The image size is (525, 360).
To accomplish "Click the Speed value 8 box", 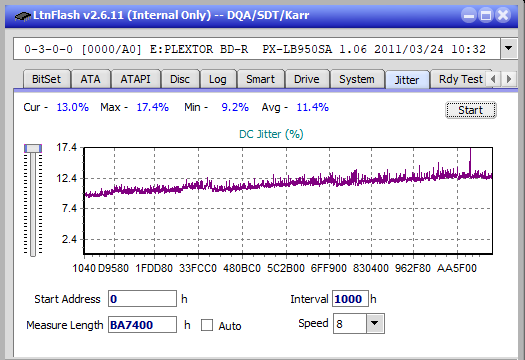I will coord(350,323).
